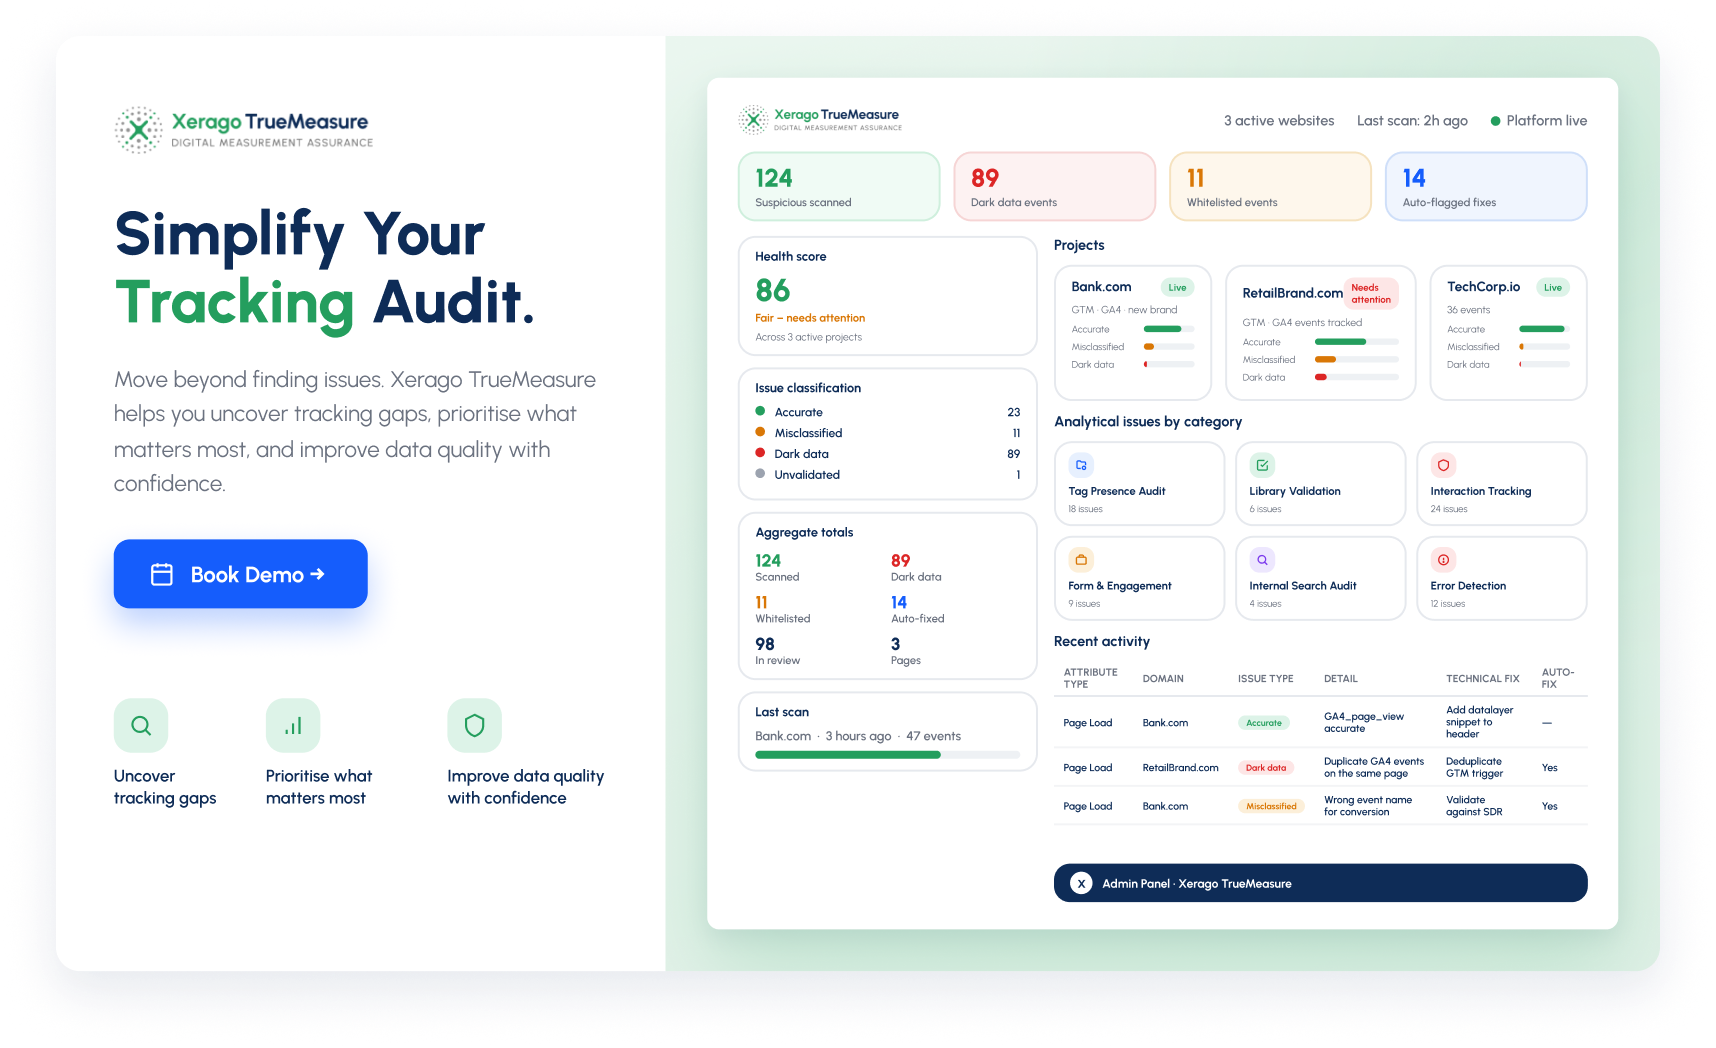Click 'Last scan: 2h ago' in header

point(1412,121)
